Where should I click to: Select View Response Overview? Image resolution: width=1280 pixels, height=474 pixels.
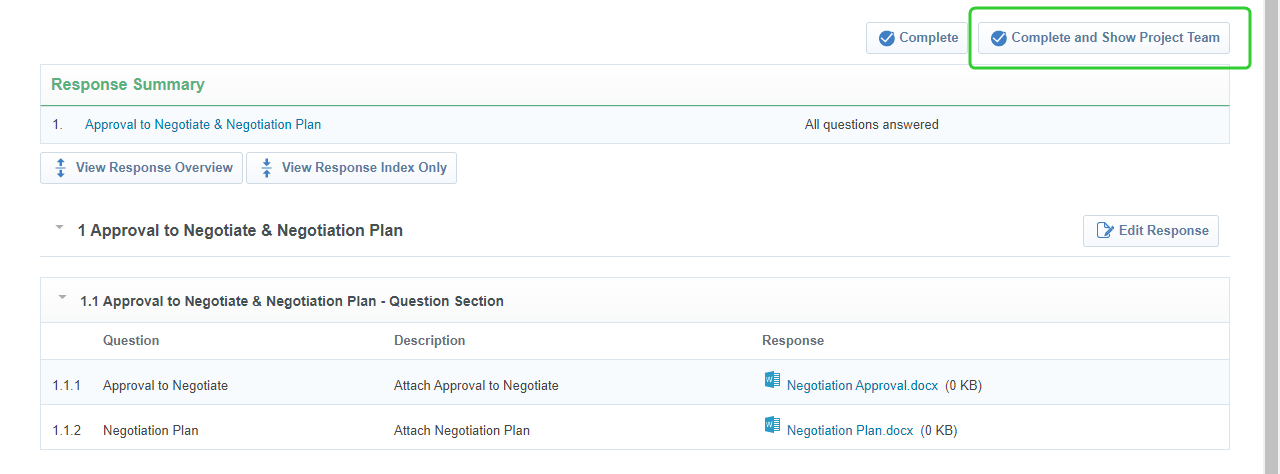point(142,168)
